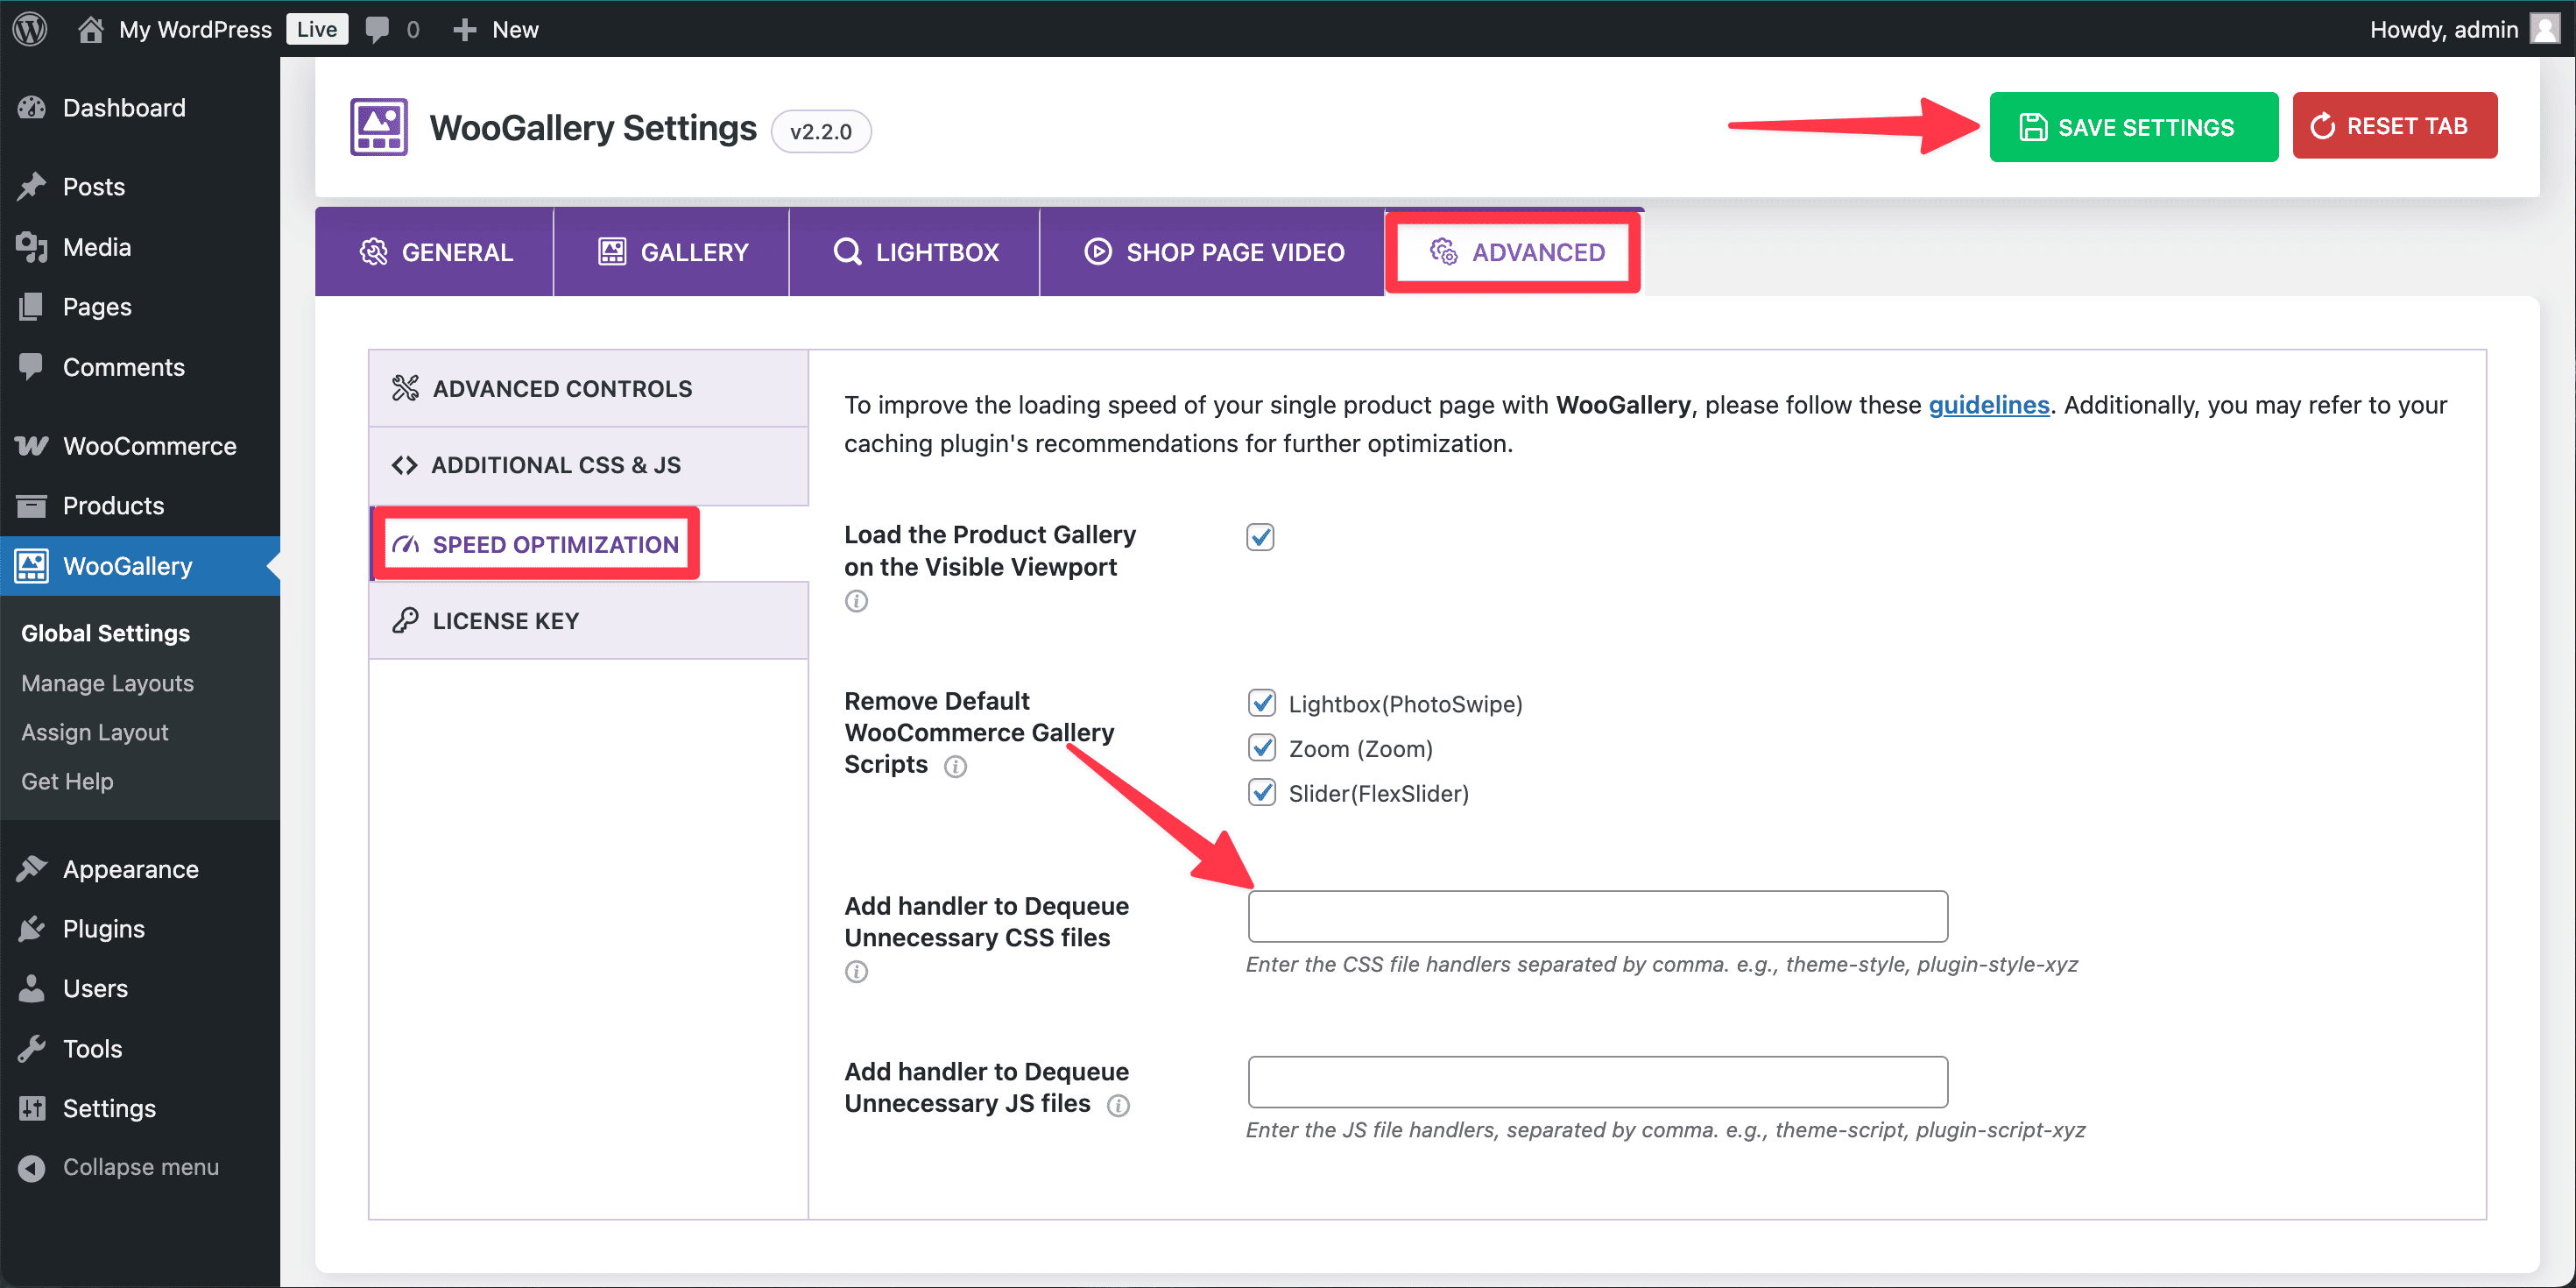Click the WooGallery Settings logo icon
This screenshot has width=2576, height=1288.
click(378, 127)
